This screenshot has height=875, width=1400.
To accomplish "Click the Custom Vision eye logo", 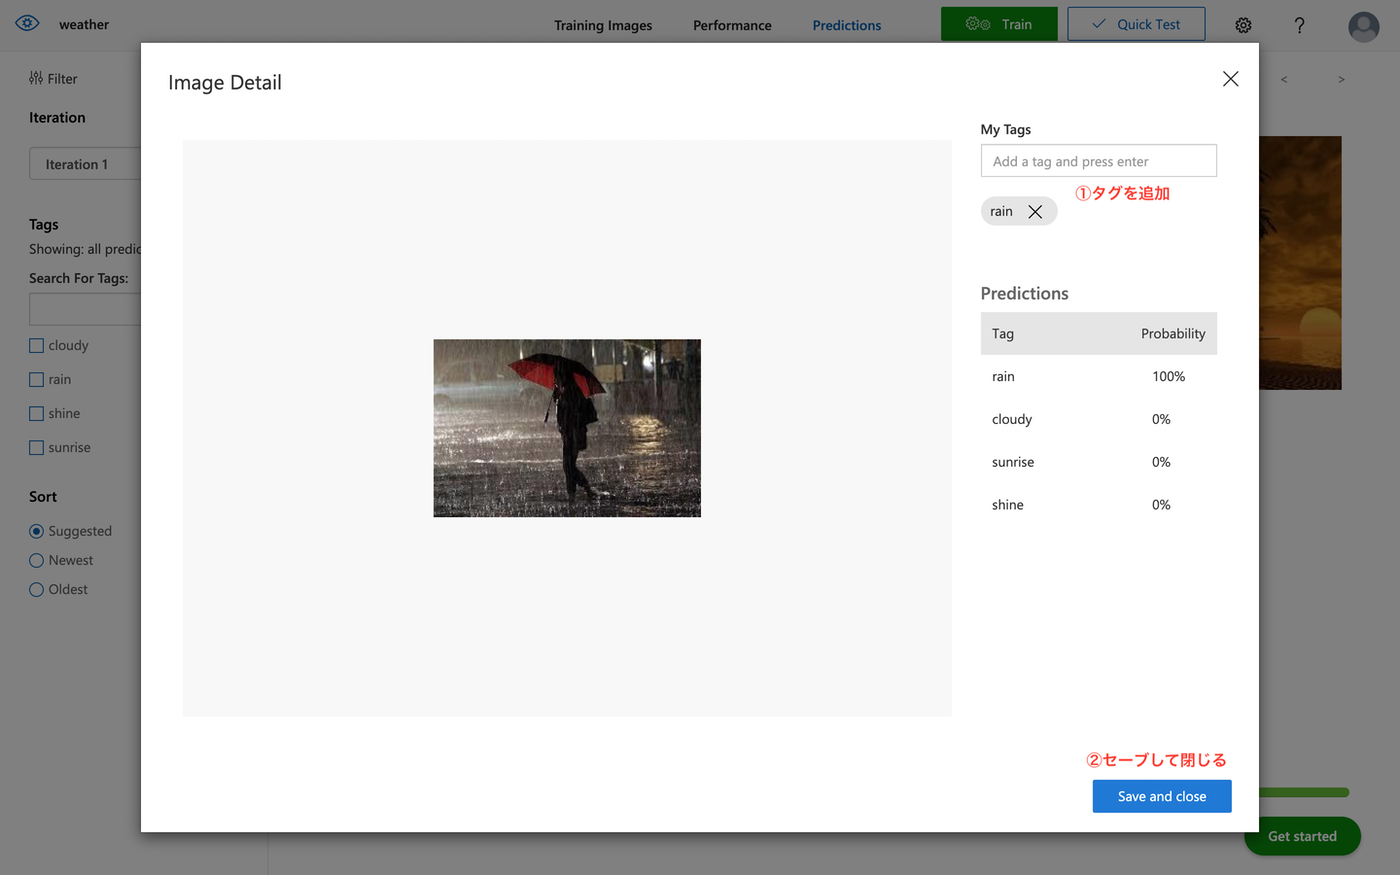I will coord(27,24).
